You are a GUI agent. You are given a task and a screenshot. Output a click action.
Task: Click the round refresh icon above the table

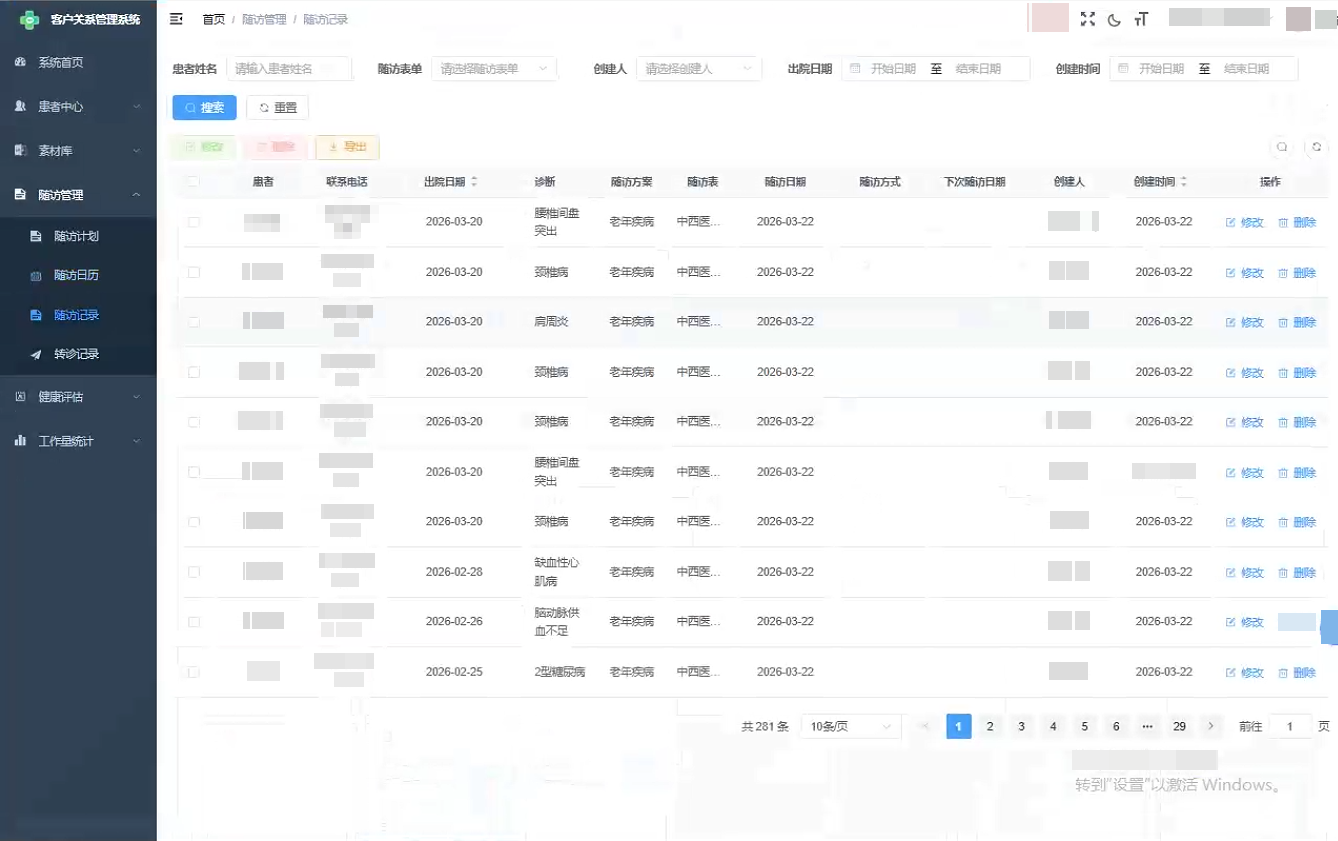point(1317,147)
